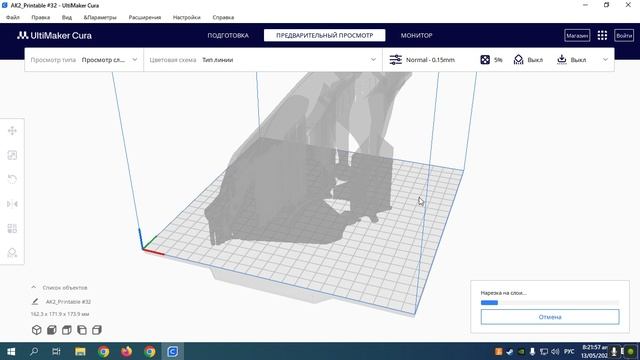Open the Файл menu
Screen dimensions: 640x360
[13, 18]
